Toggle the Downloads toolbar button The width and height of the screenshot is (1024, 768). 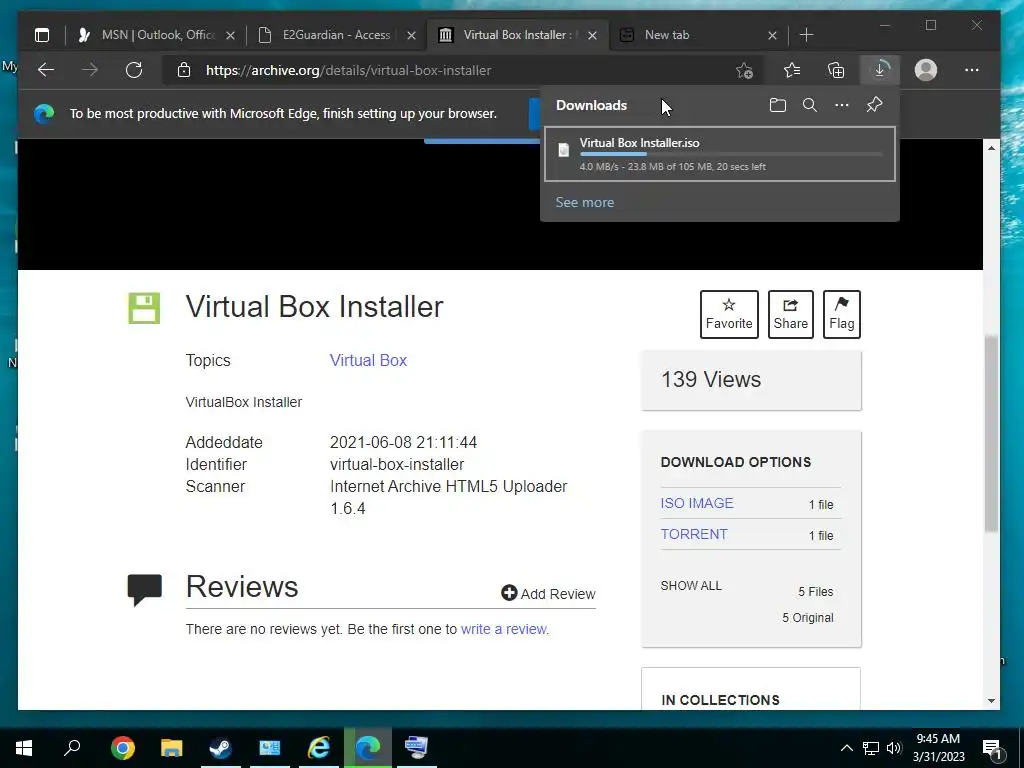pos(880,69)
